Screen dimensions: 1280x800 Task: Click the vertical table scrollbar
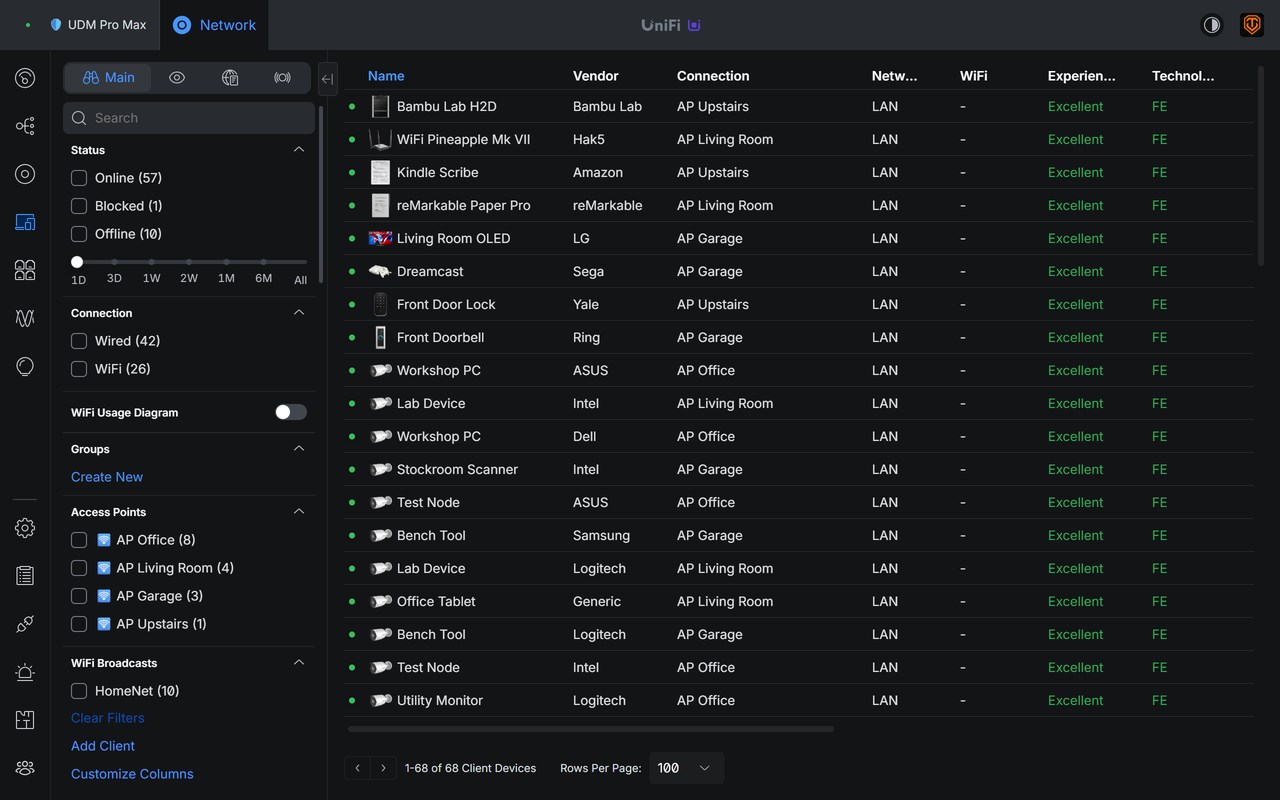tap(1260, 166)
